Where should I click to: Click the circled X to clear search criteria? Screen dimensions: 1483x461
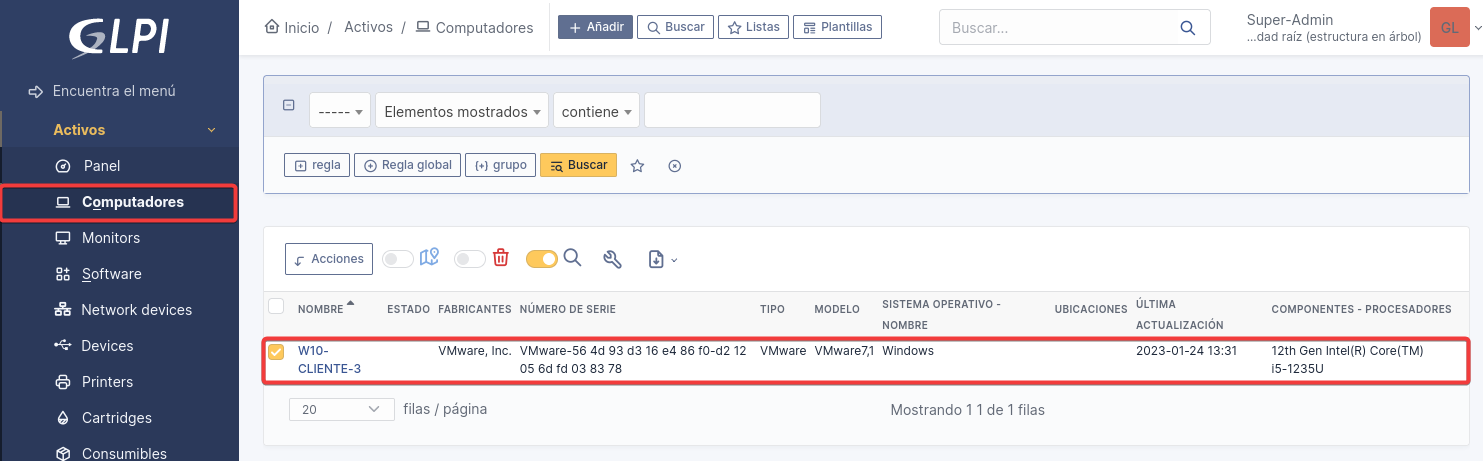(674, 166)
